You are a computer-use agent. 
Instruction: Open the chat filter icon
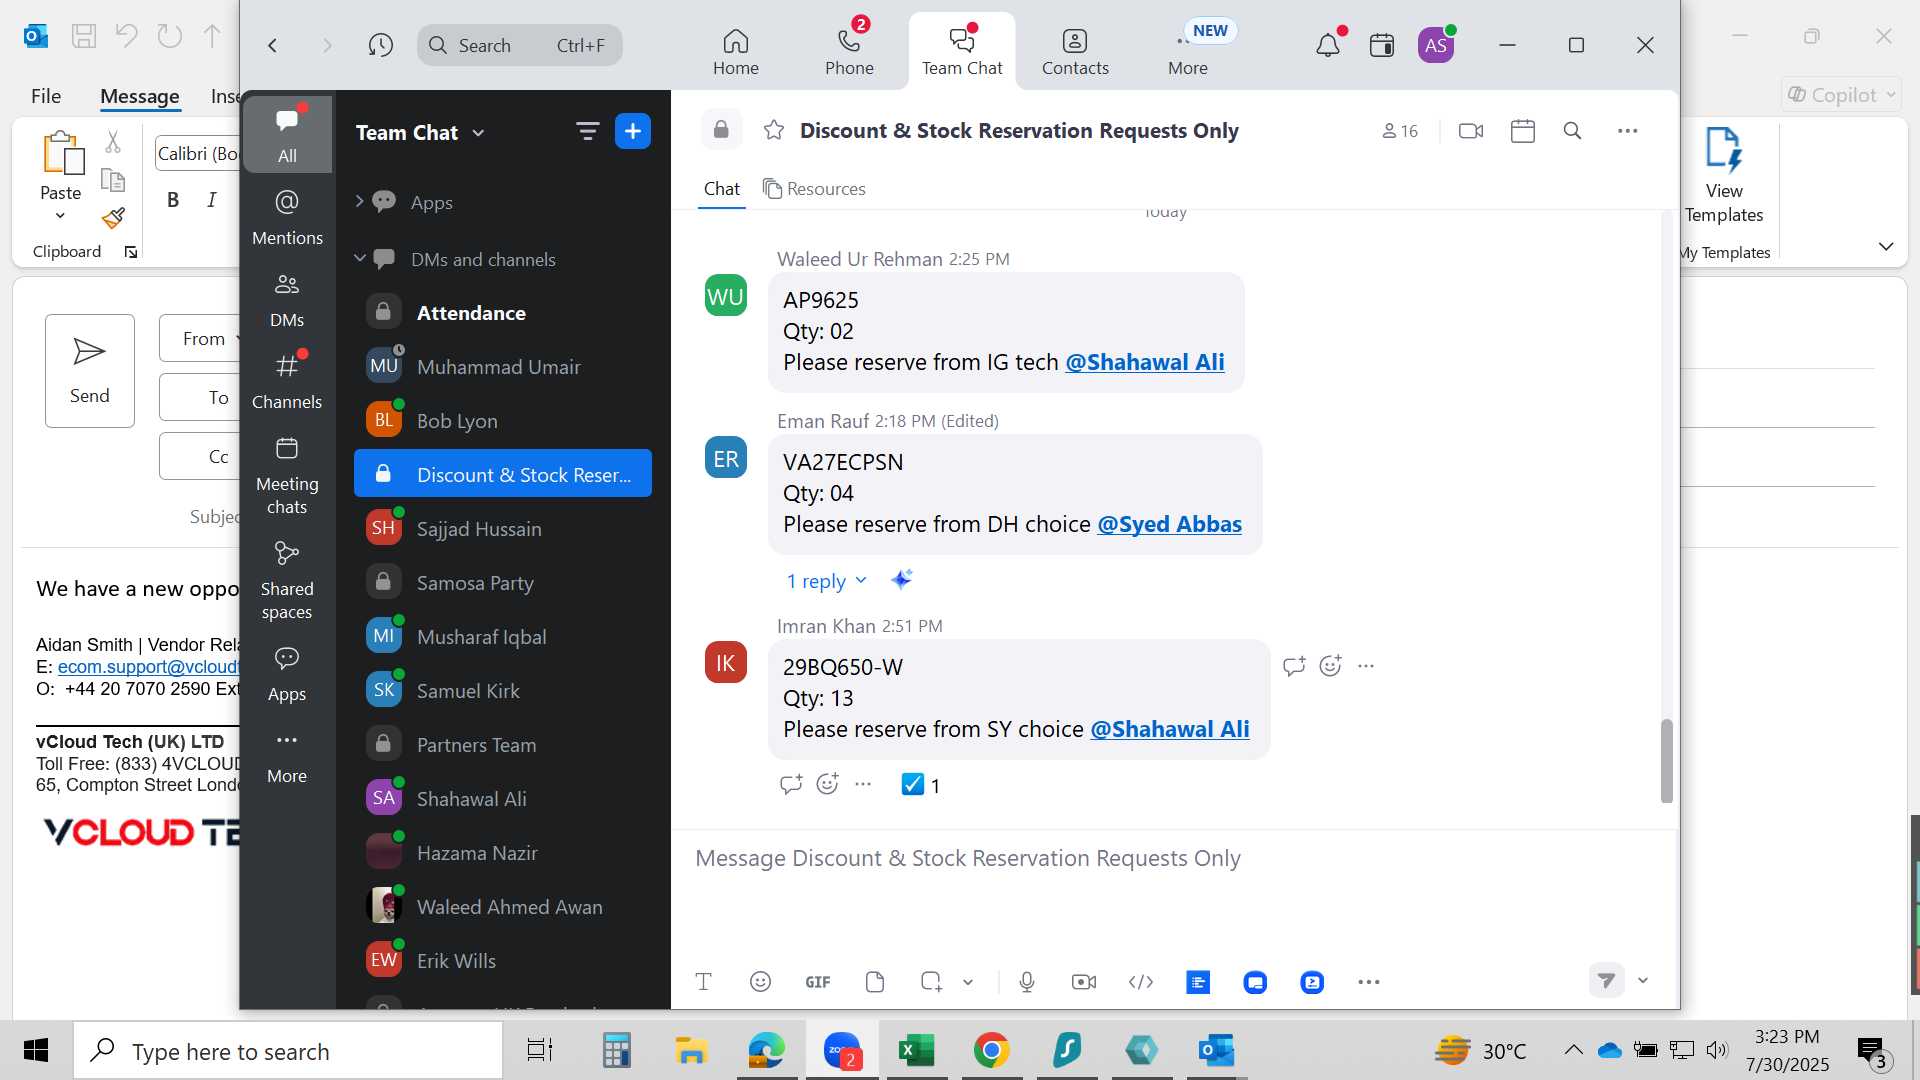[587, 131]
